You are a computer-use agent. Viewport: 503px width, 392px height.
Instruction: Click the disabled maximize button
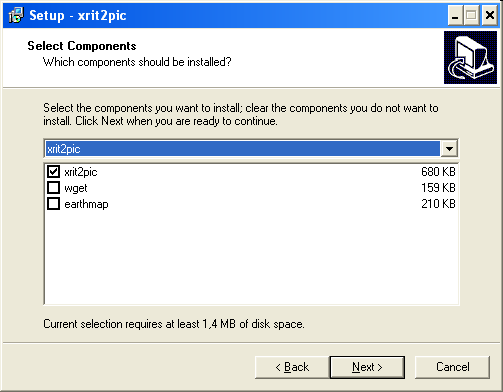pos(471,15)
